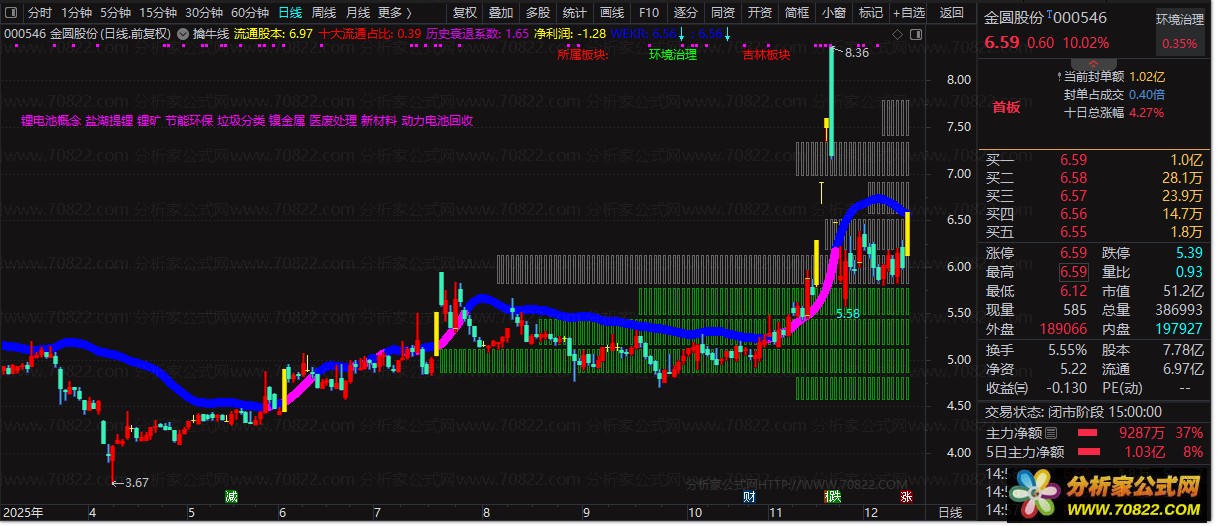Click the pin icon at toolbar left
Viewport: 1217px width, 526px height.
(11, 13)
